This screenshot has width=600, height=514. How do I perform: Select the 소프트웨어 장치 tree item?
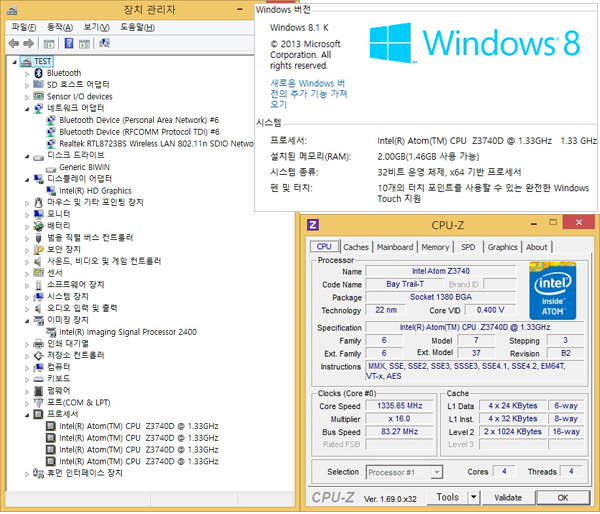[x=75, y=285]
